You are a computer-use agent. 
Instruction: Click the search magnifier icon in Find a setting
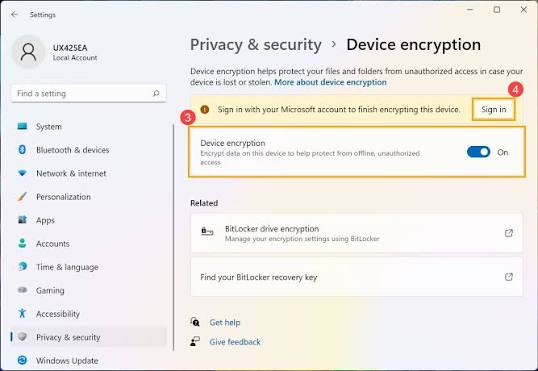point(156,93)
